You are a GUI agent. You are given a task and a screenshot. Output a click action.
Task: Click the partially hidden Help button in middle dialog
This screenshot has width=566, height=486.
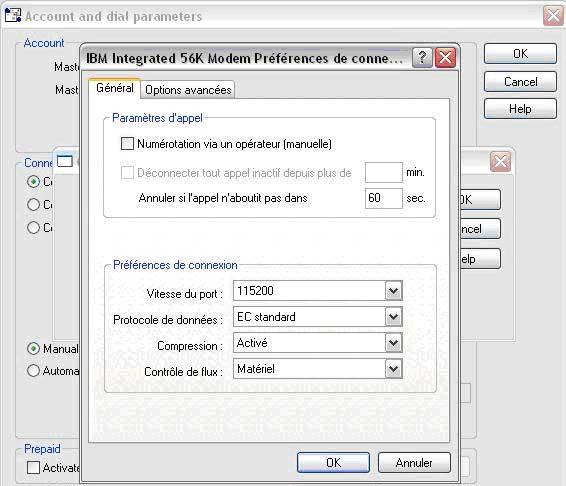(480, 259)
